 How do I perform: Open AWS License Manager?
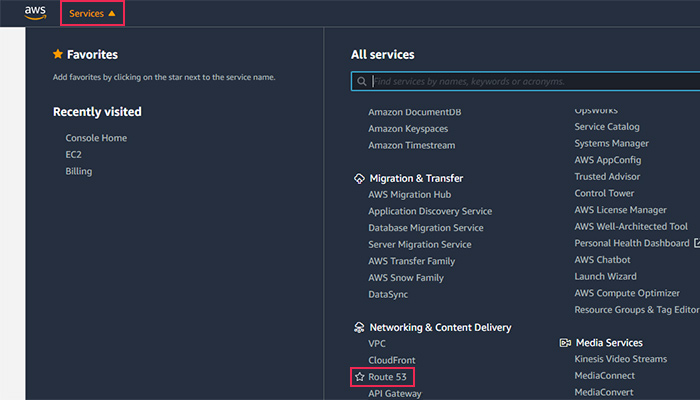tap(621, 210)
